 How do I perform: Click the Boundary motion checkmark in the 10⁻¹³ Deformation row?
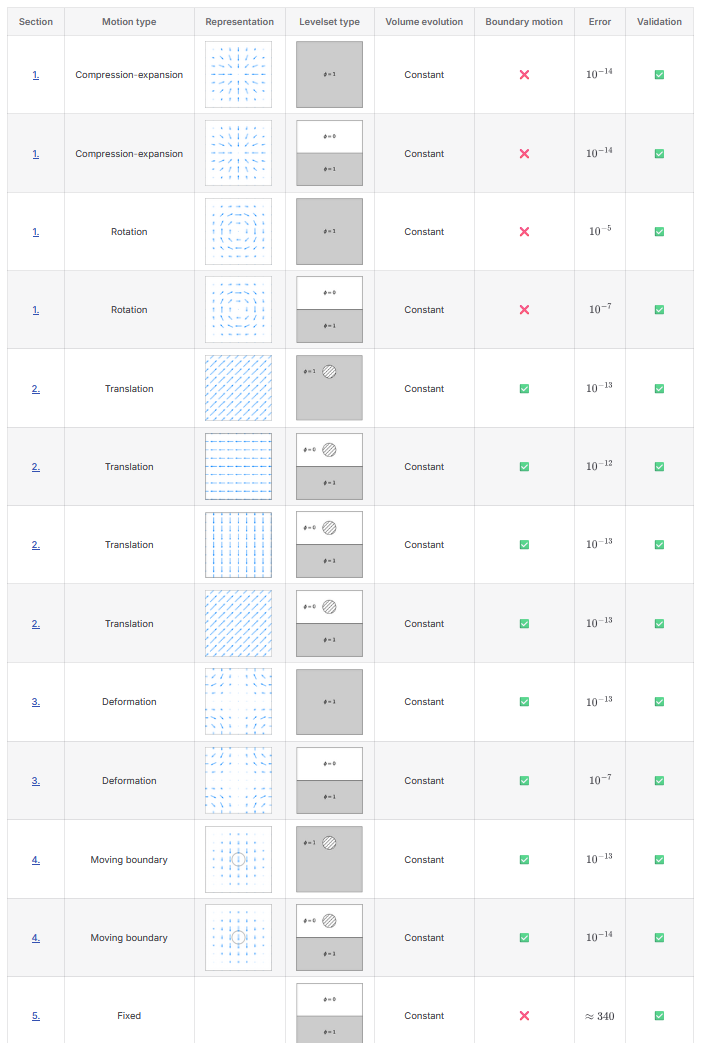(x=524, y=702)
